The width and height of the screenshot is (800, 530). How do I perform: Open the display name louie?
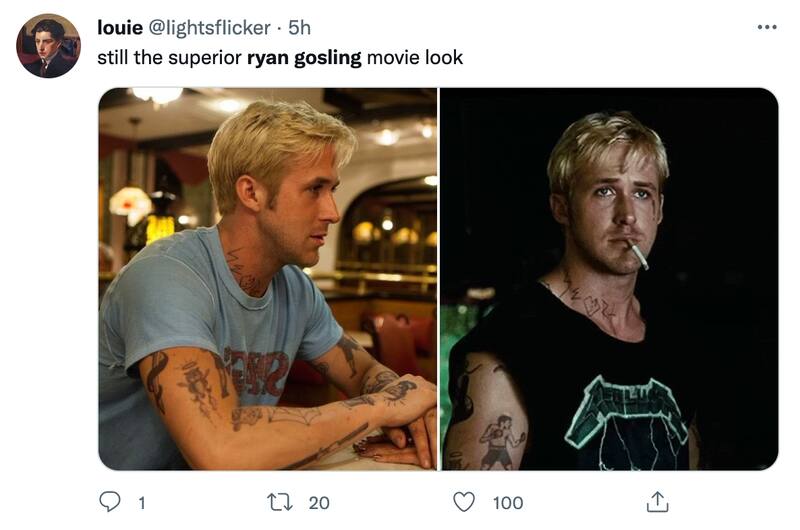coord(120,28)
